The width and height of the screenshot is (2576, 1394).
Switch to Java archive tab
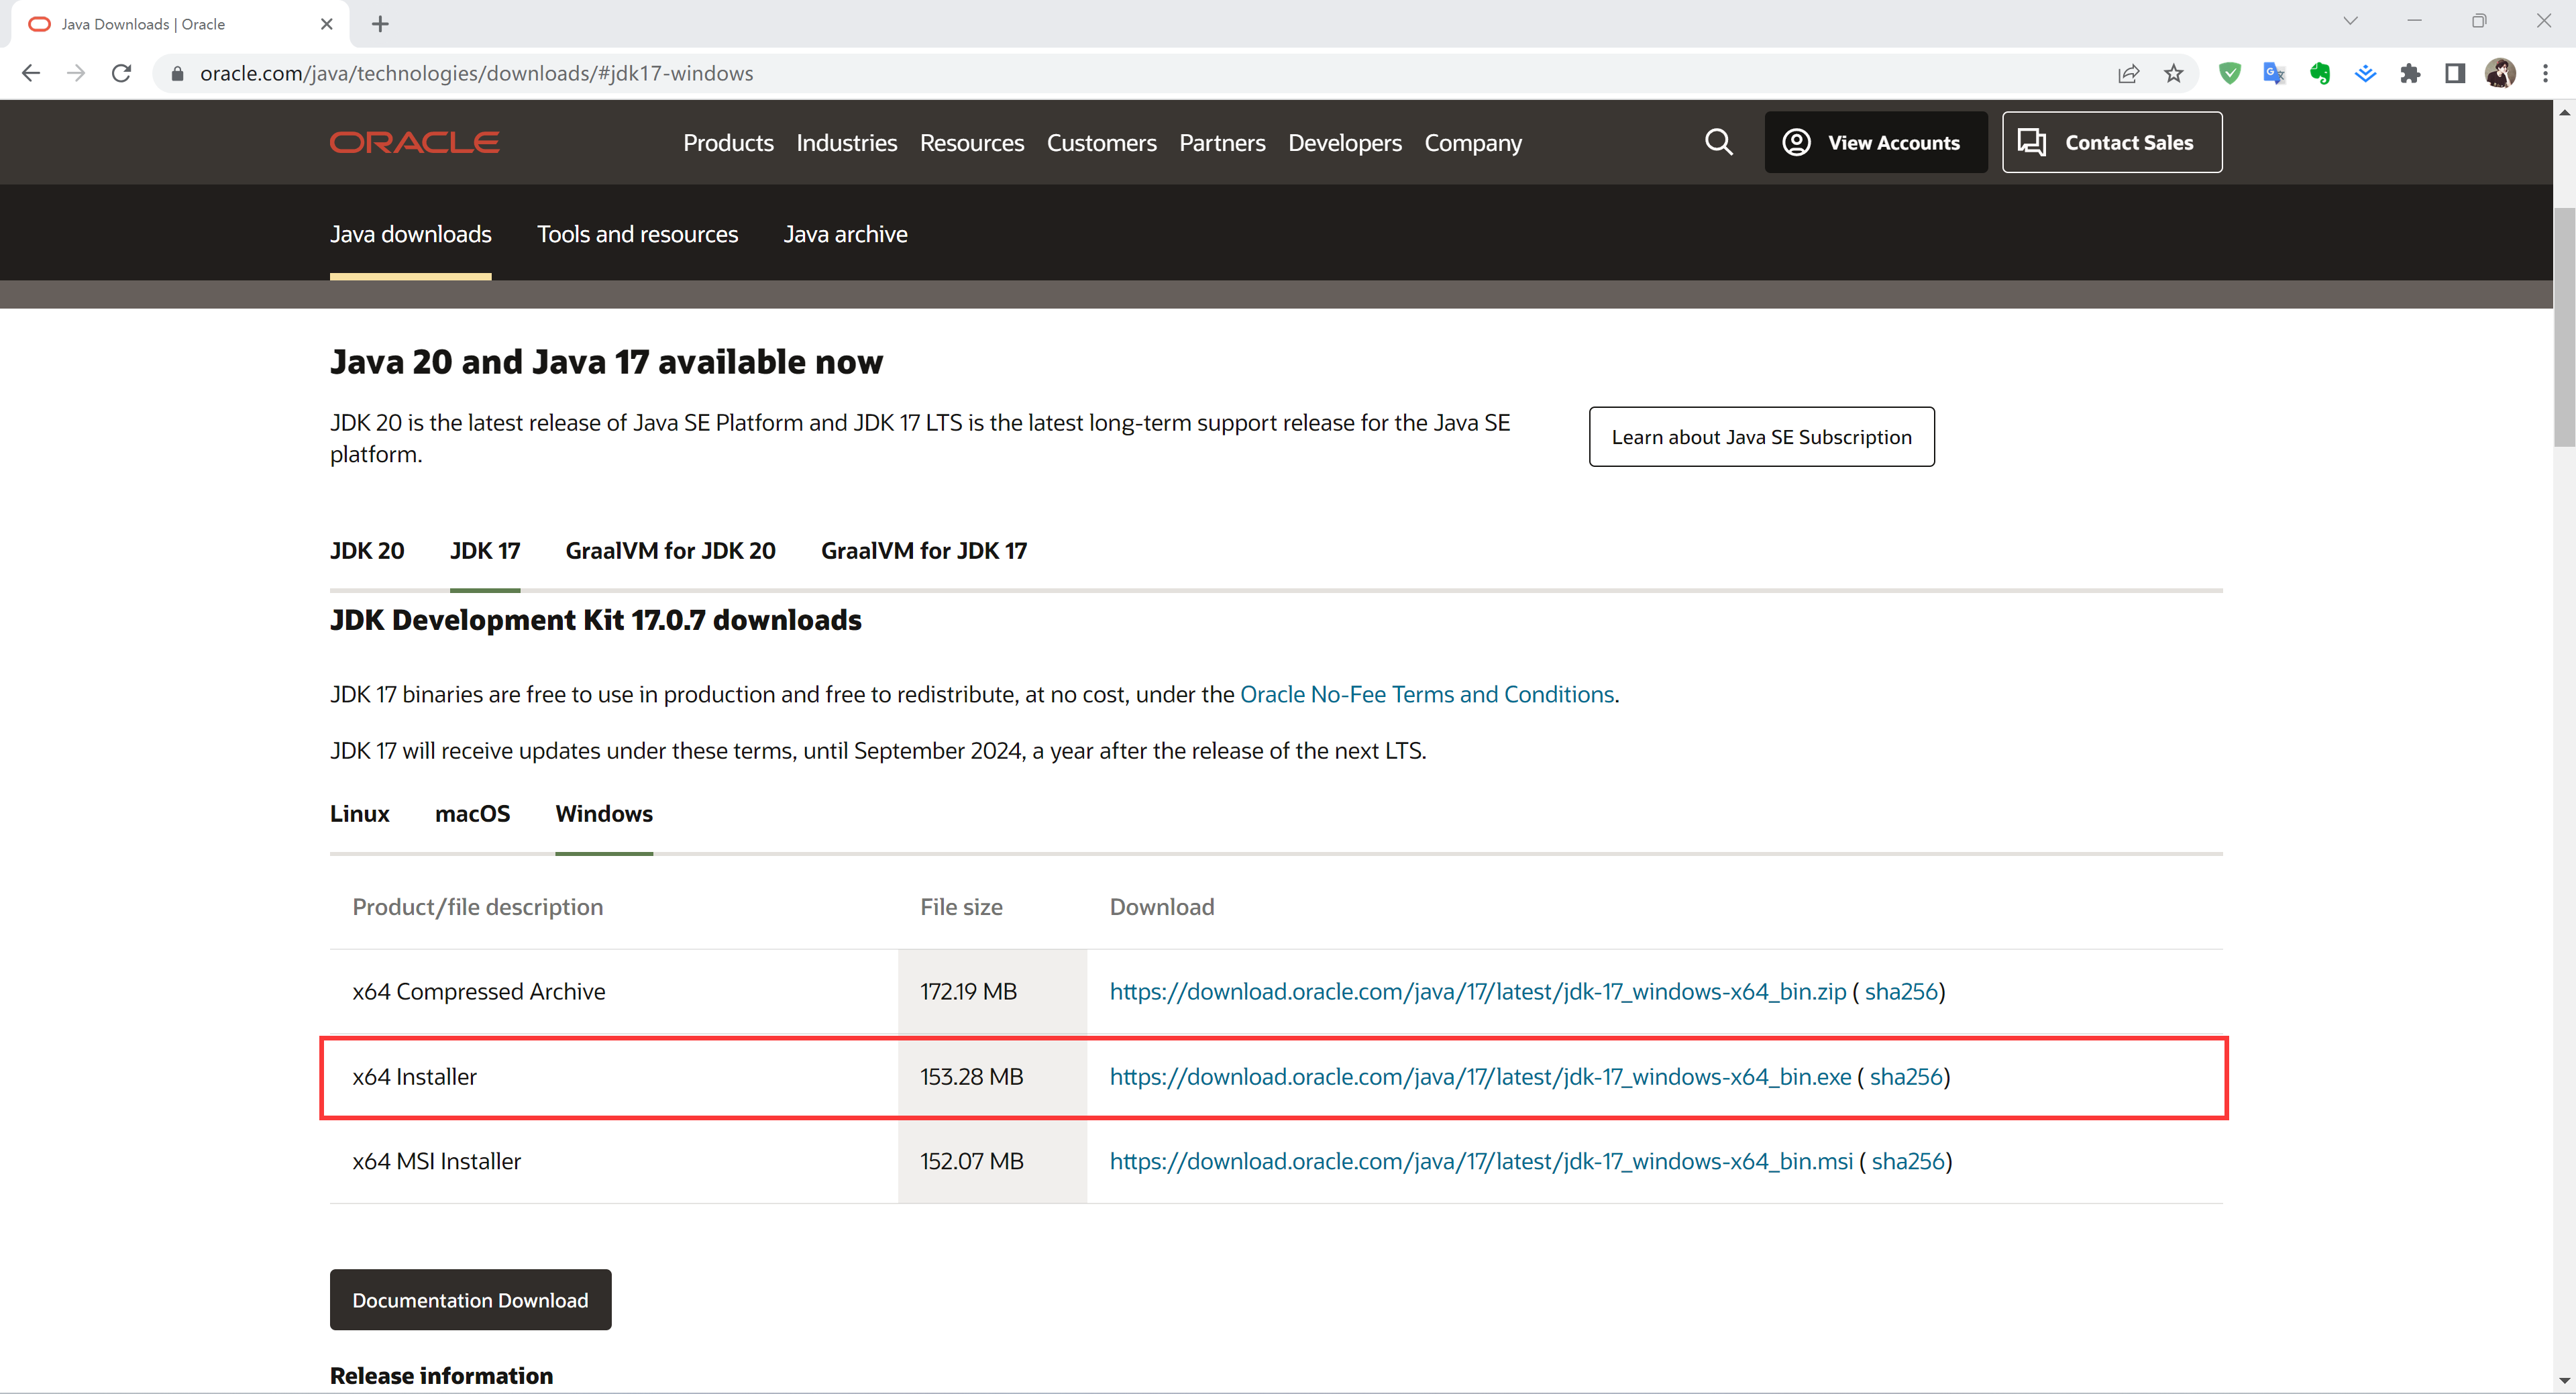845,234
